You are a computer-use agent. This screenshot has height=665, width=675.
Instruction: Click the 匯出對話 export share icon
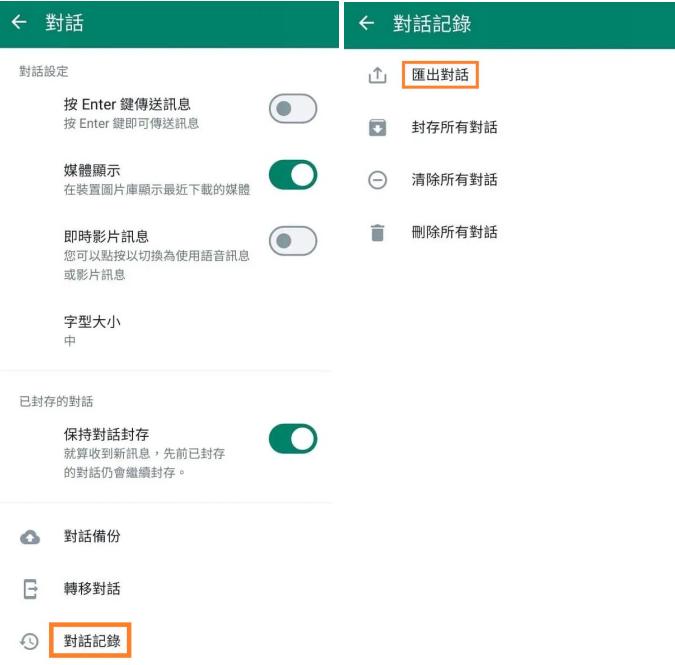point(377,75)
